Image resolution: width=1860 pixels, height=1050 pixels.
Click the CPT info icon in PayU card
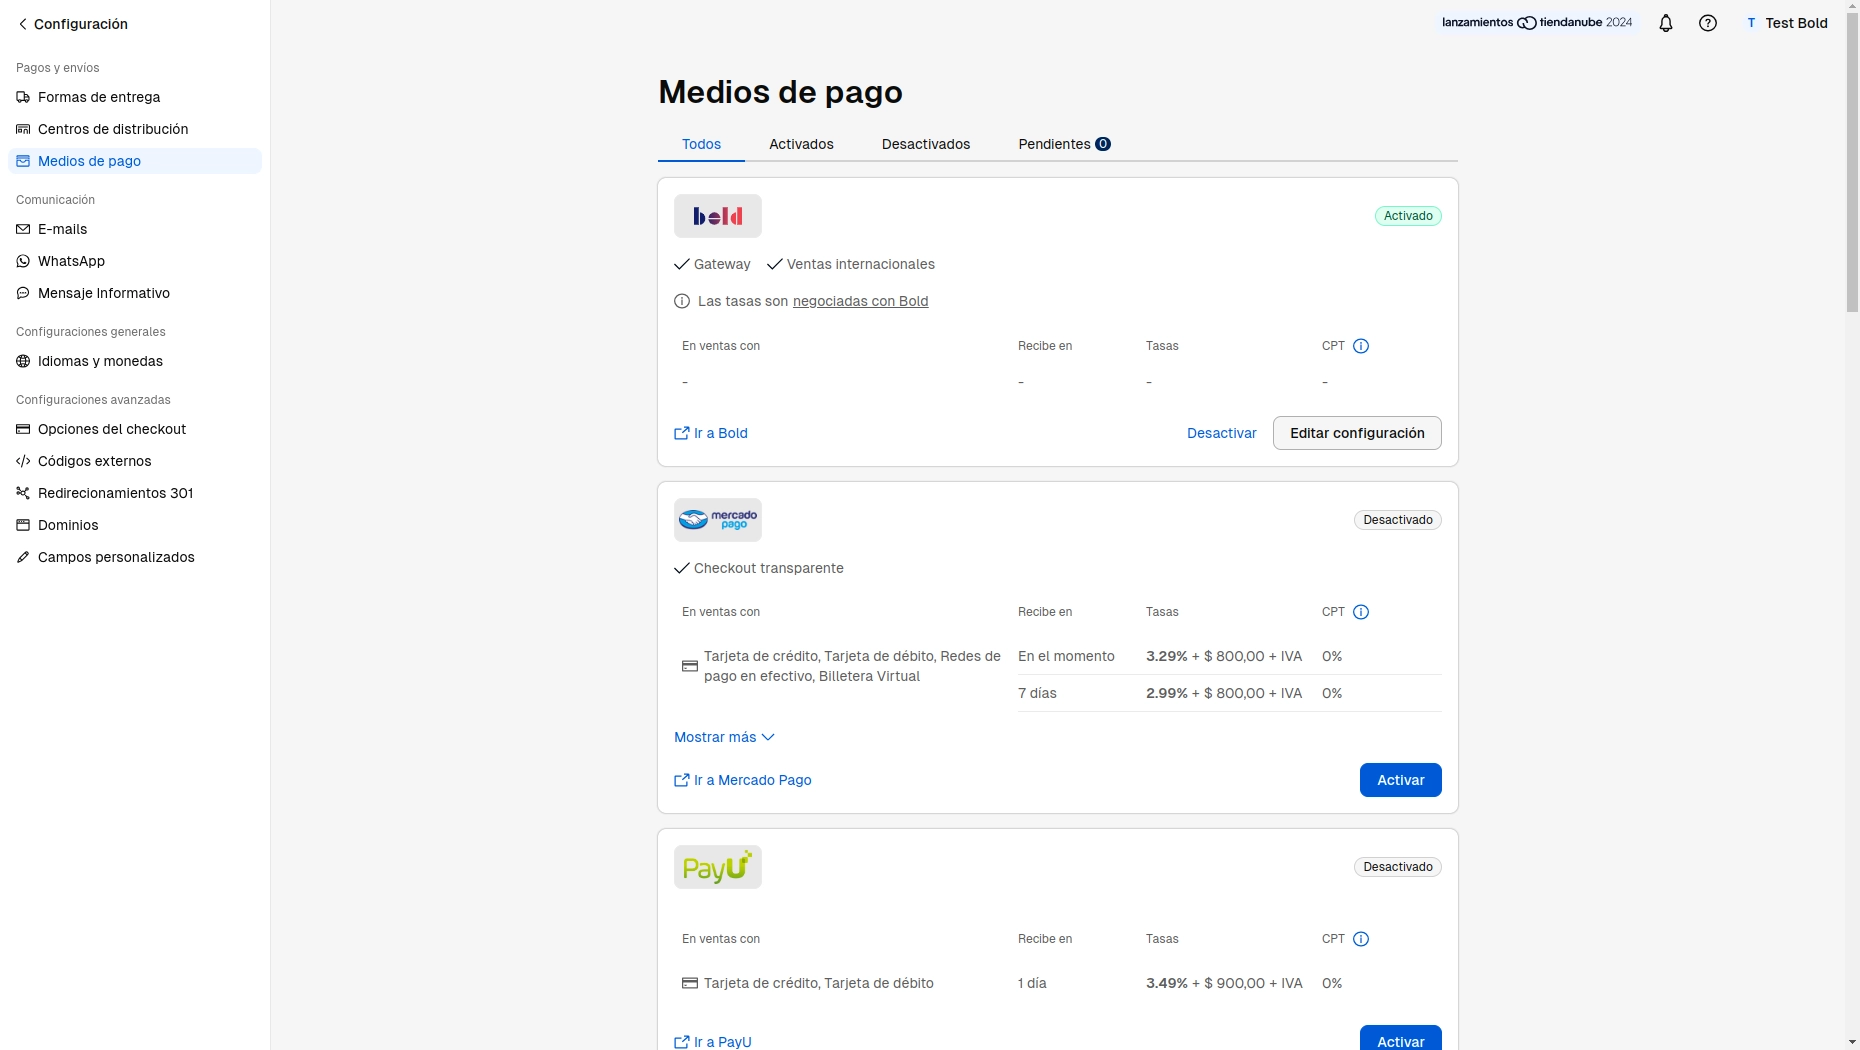click(x=1360, y=939)
